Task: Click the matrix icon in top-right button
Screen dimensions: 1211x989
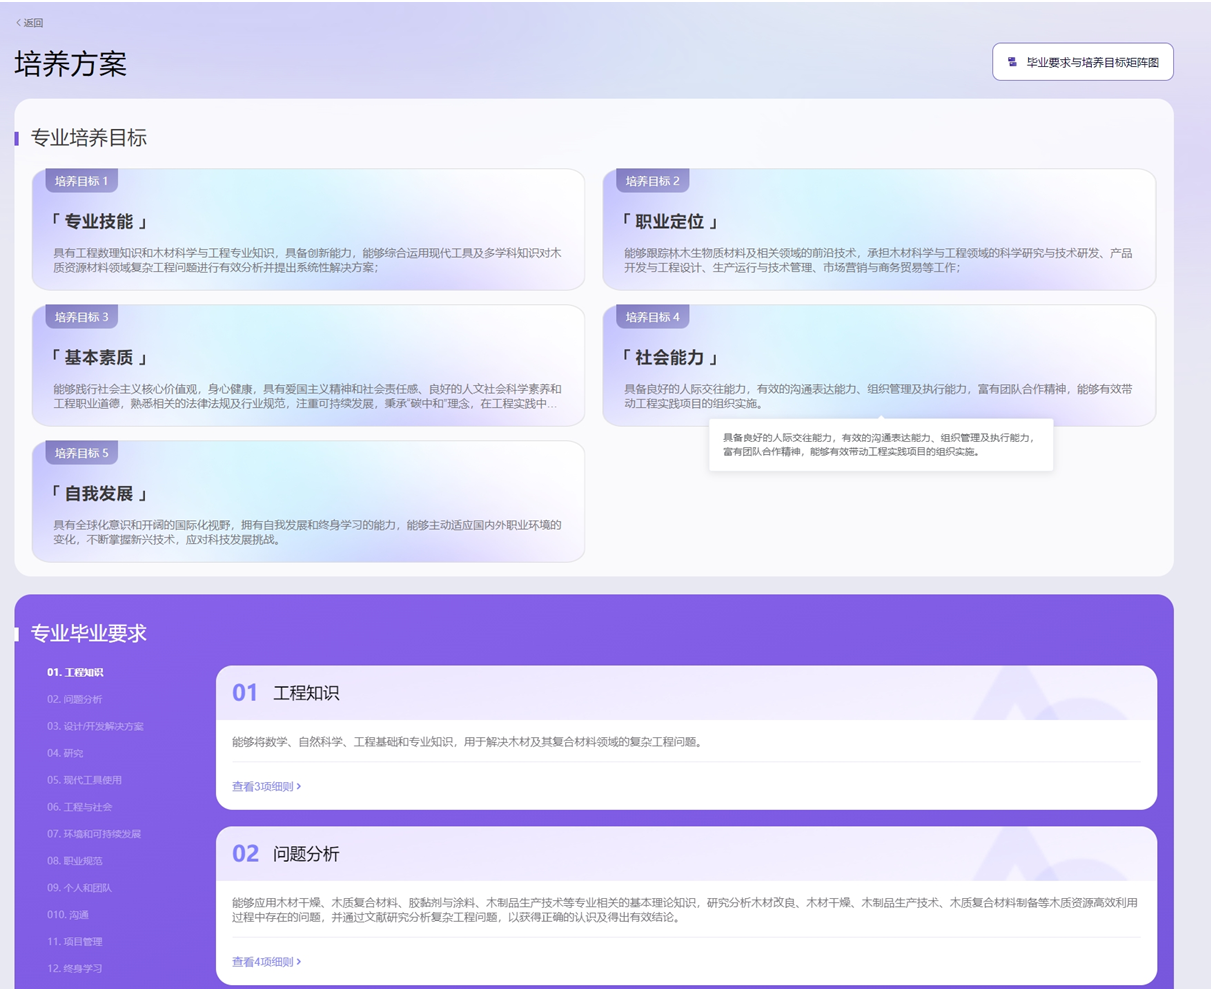Action: coord(1012,62)
